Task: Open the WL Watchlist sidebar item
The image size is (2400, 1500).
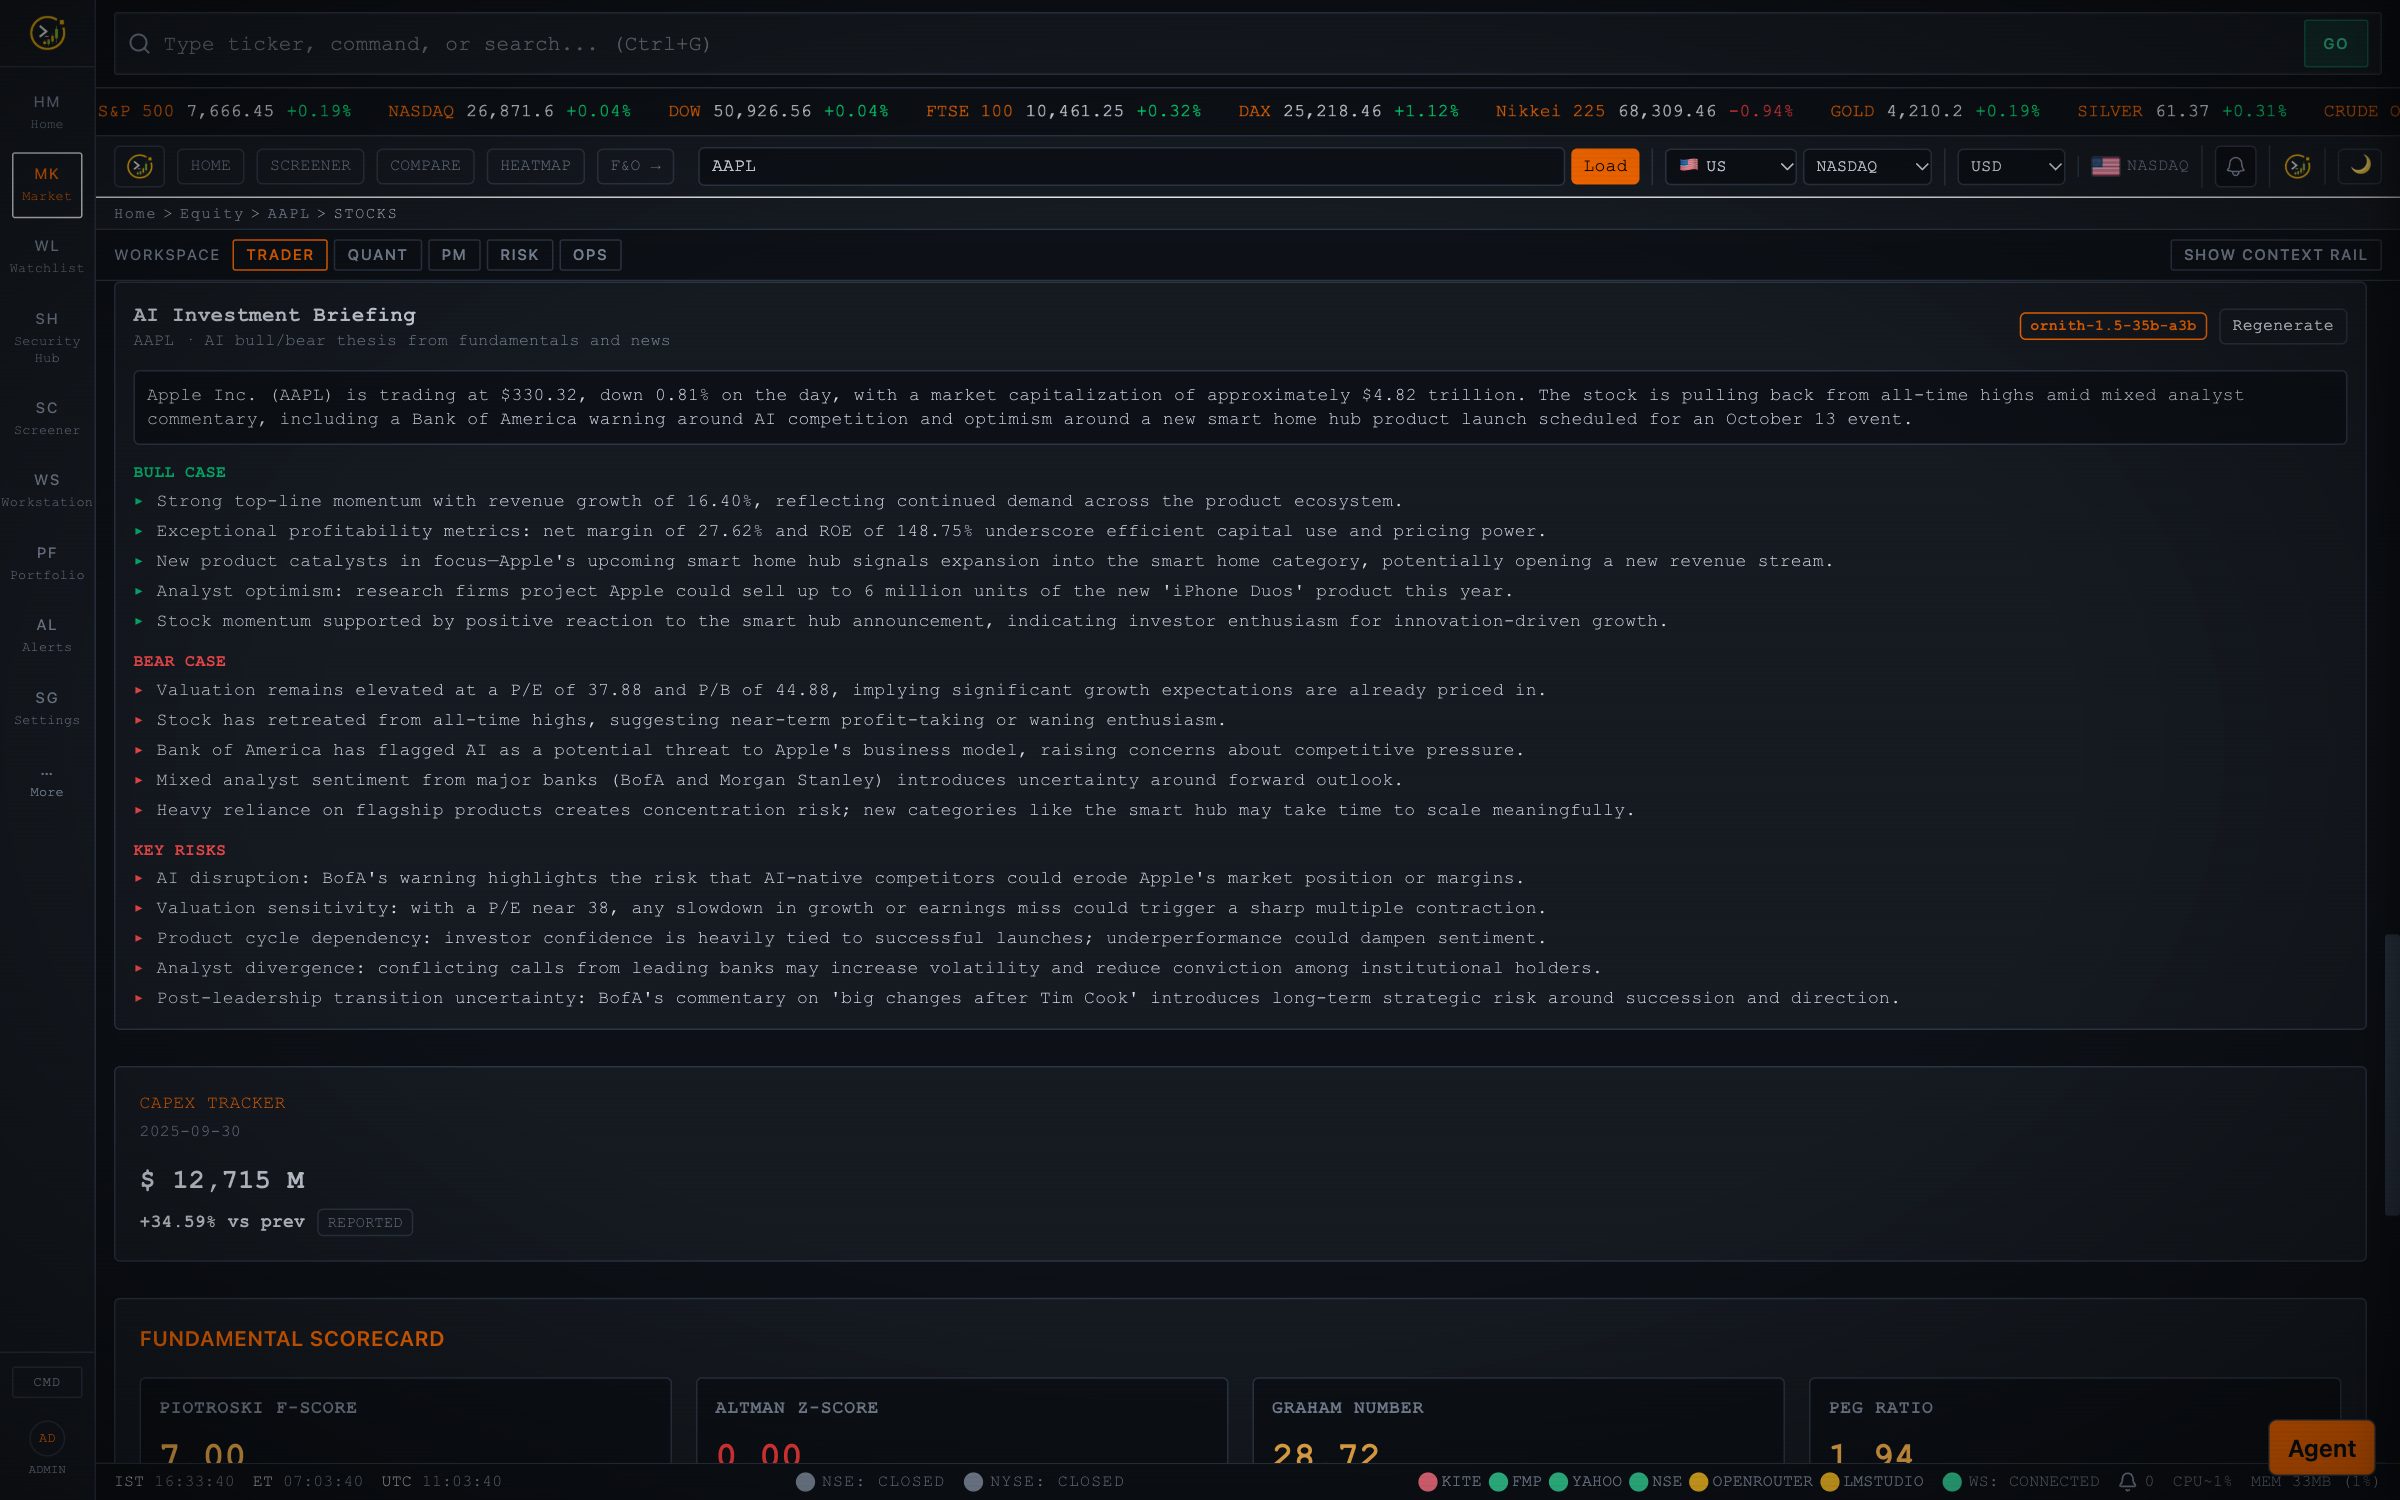Action: 47,256
